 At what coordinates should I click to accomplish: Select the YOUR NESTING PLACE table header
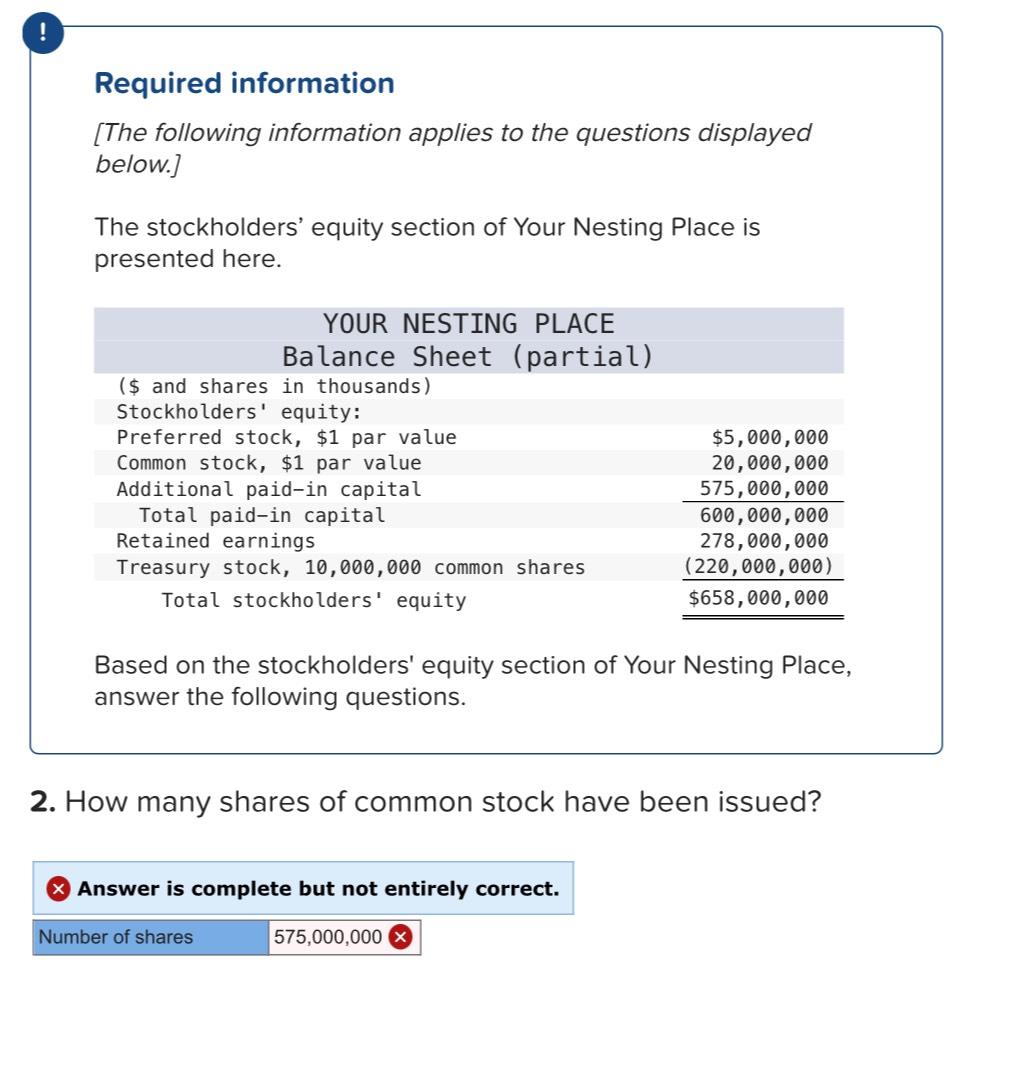[469, 323]
